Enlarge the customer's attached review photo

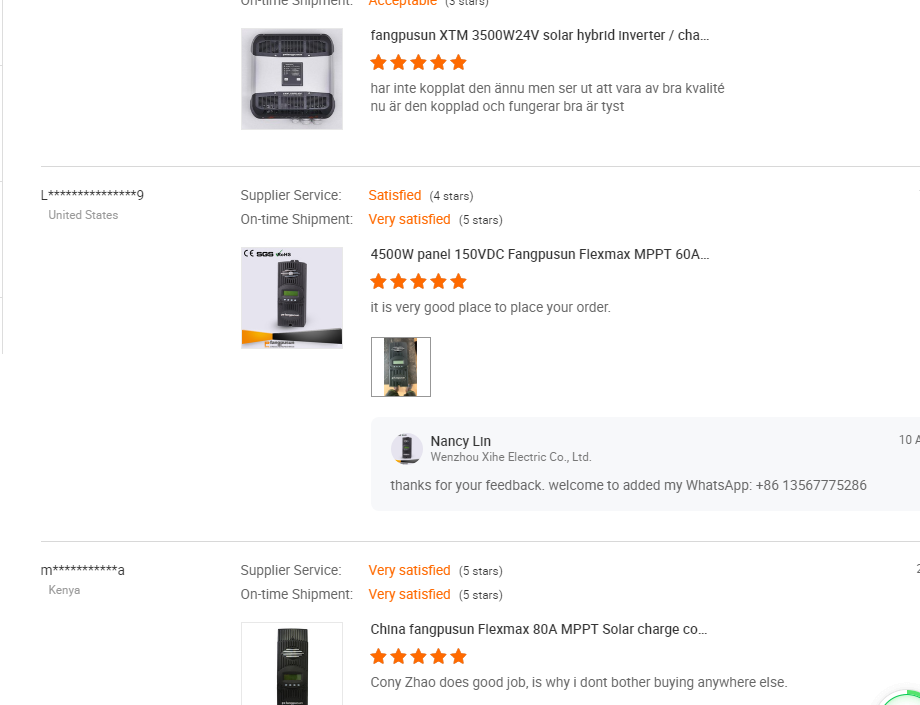401,367
